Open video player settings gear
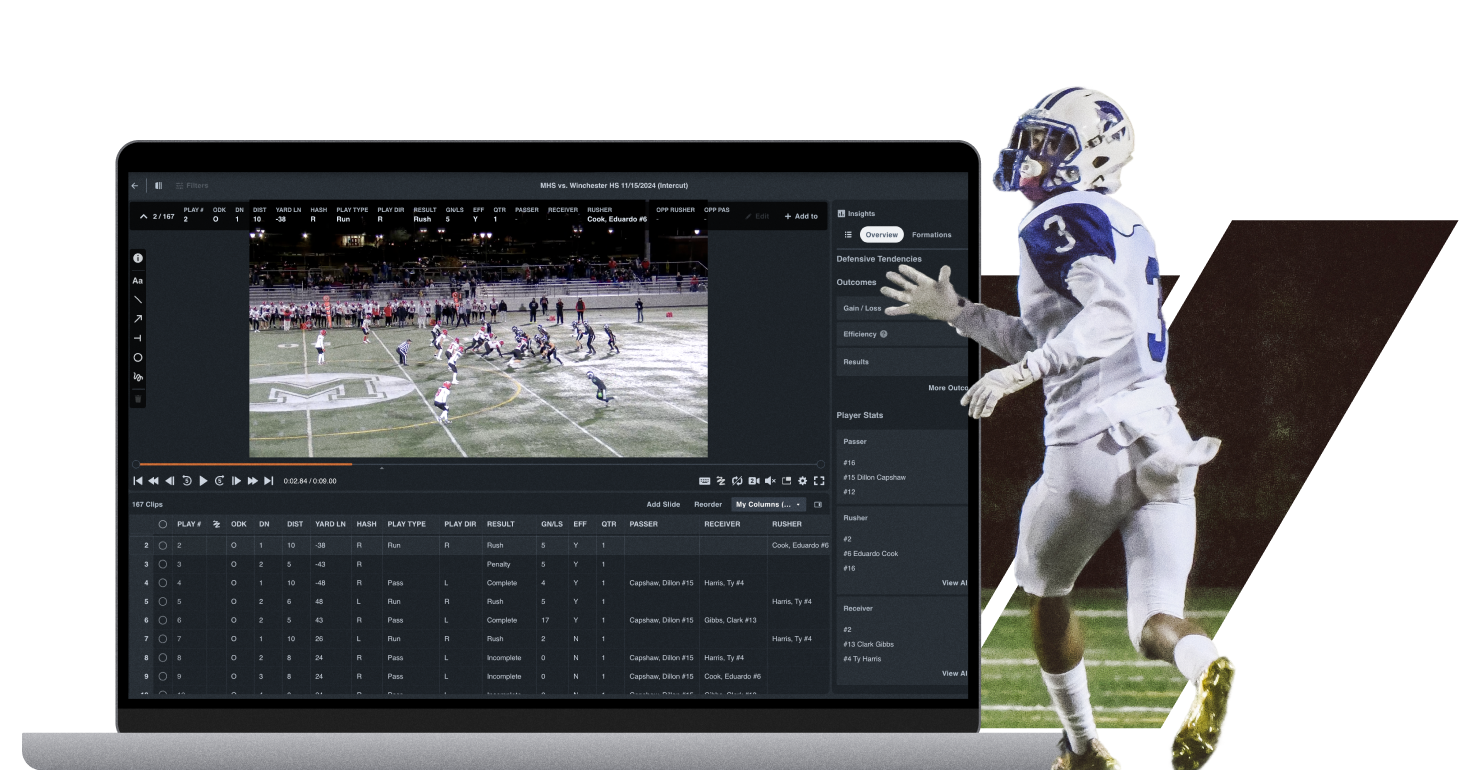 click(x=802, y=481)
